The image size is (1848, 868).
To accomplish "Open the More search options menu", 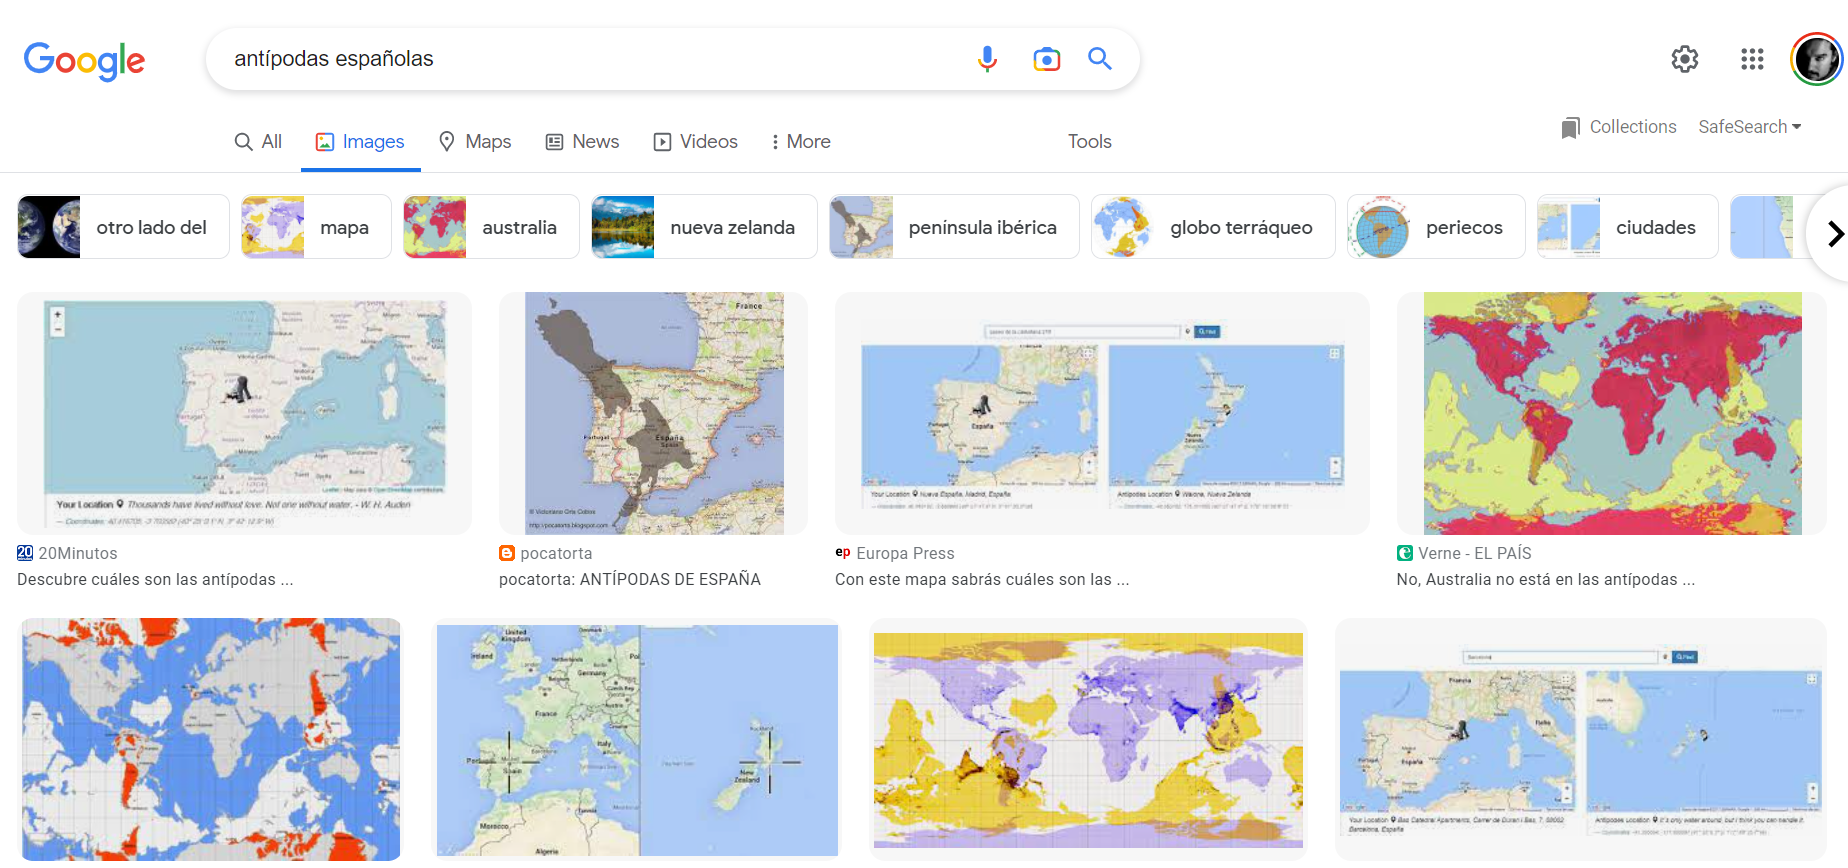I will (x=800, y=142).
